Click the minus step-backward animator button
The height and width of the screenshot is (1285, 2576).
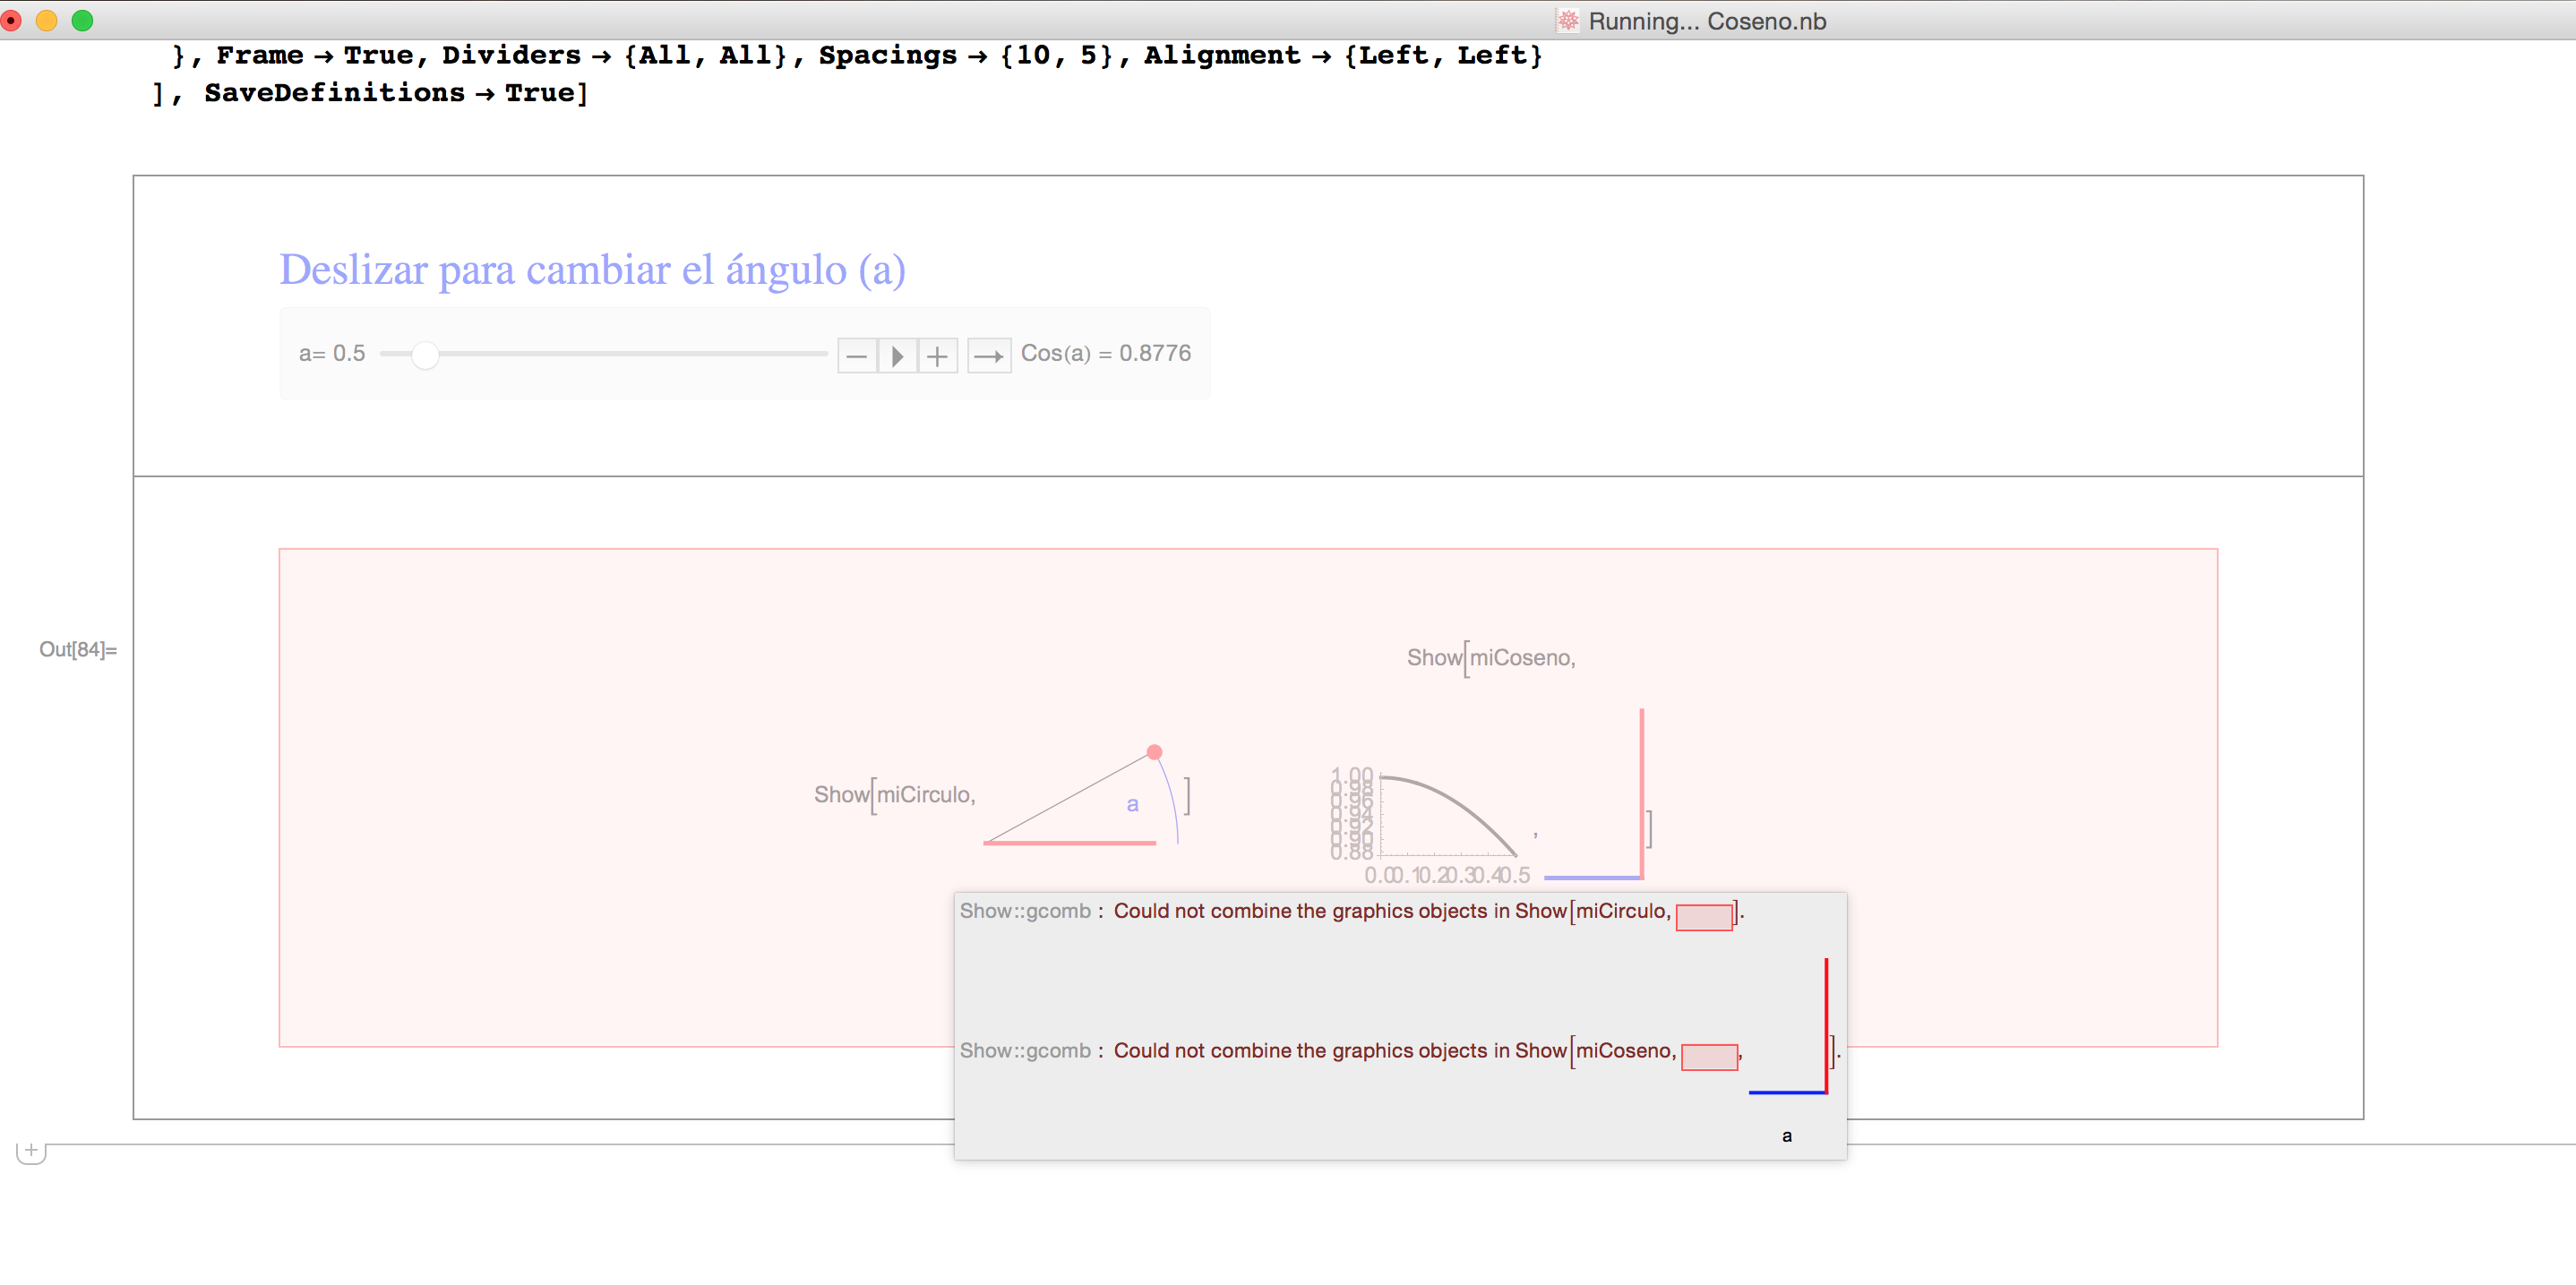[856, 356]
